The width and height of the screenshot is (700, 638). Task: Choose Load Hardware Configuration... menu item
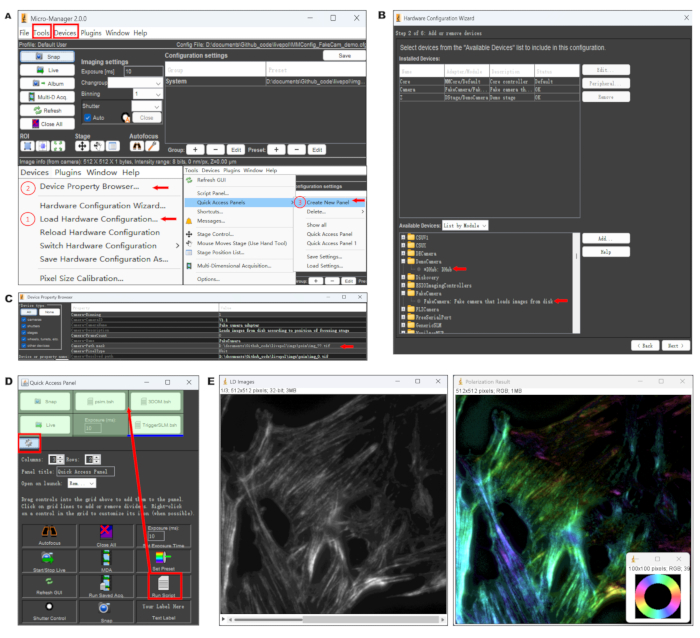[98, 219]
